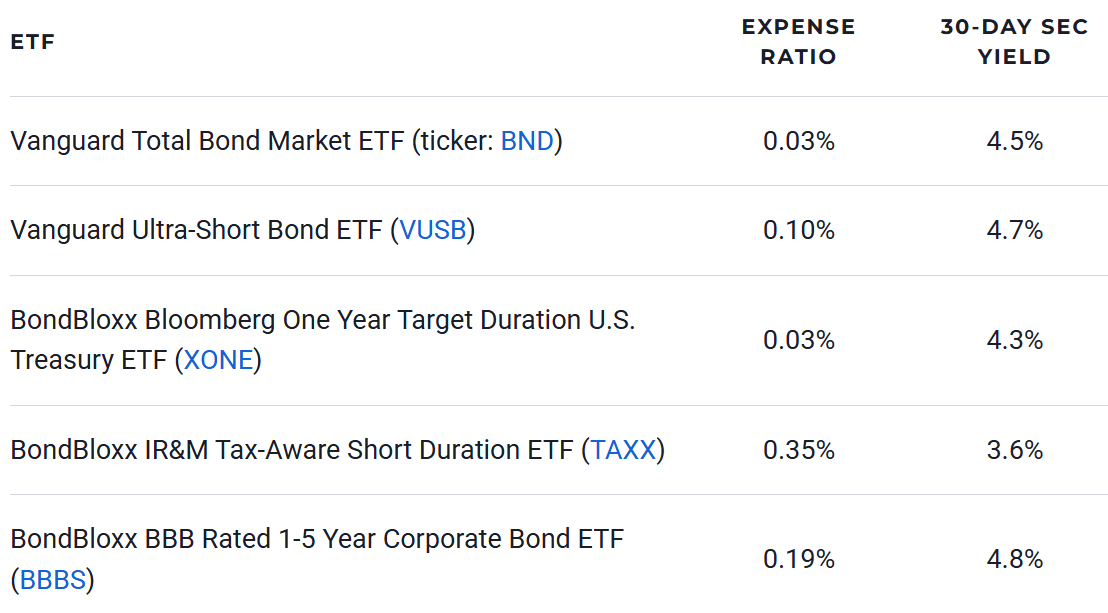This screenshot has height=613, width=1108.
Task: Select the 4.3% SEC yield value
Action: coord(1014,340)
